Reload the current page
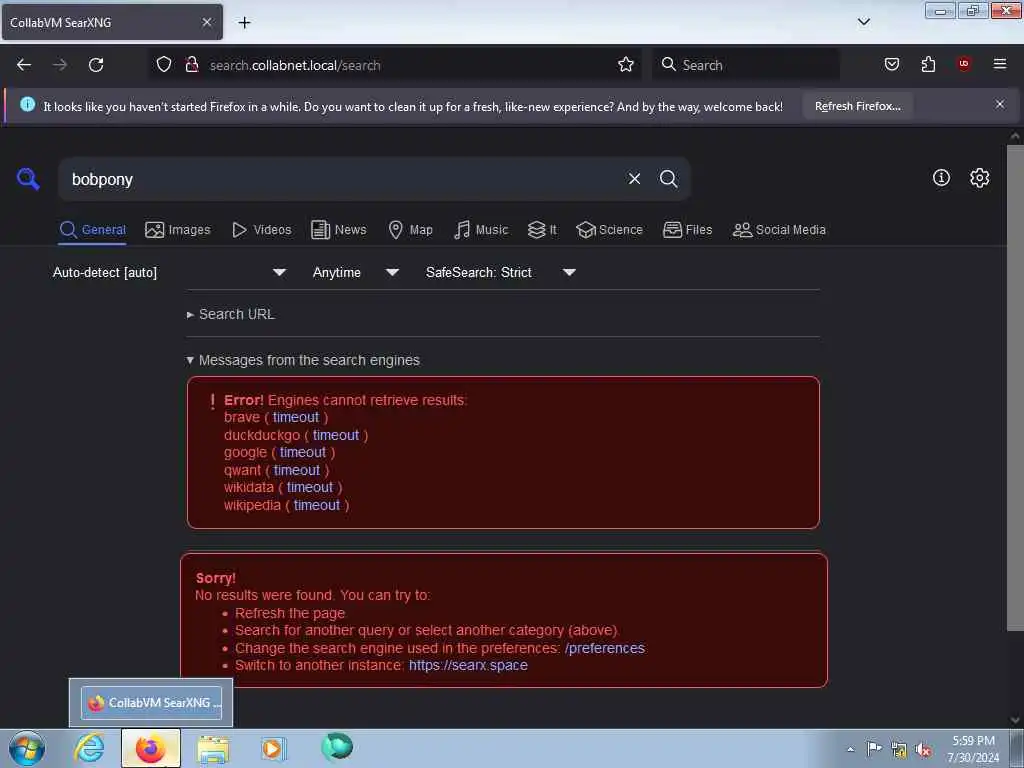1024x768 pixels. (x=96, y=65)
